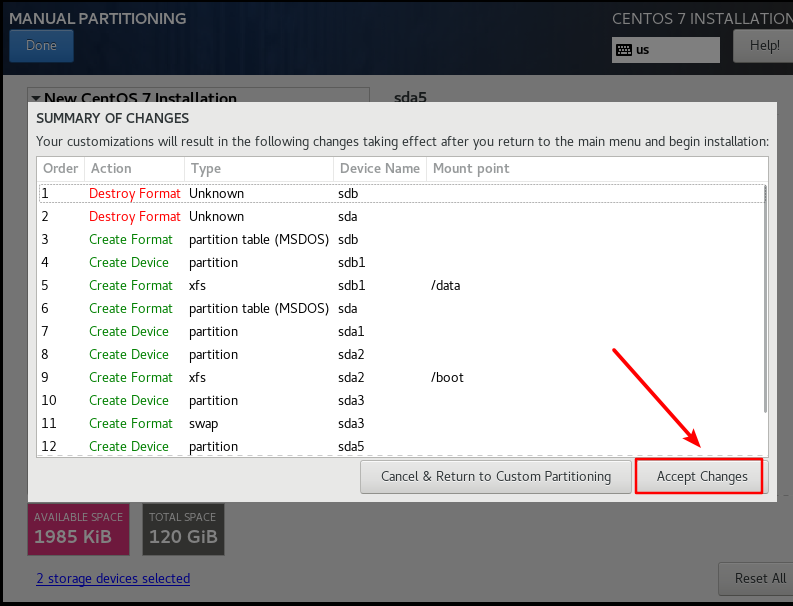
Task: Select the us keyboard layout indicator
Action: click(x=666, y=50)
